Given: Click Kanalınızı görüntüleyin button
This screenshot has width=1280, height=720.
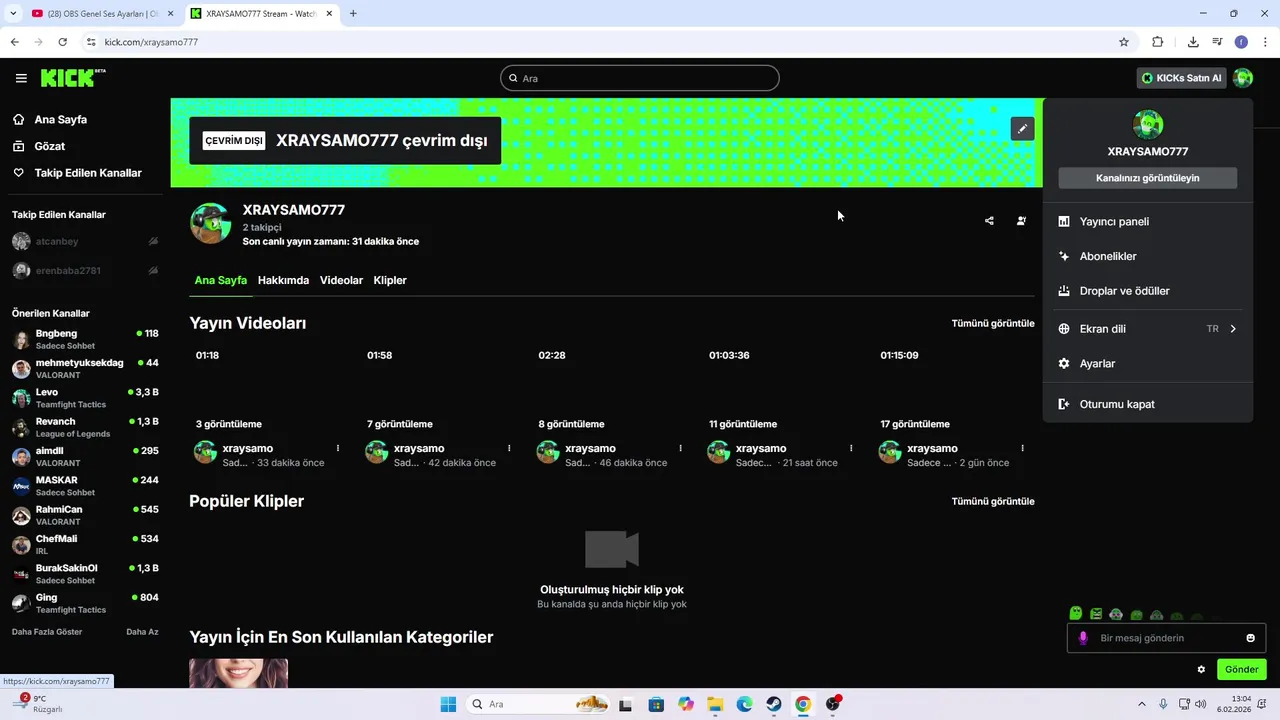Looking at the screenshot, I should point(1148,178).
